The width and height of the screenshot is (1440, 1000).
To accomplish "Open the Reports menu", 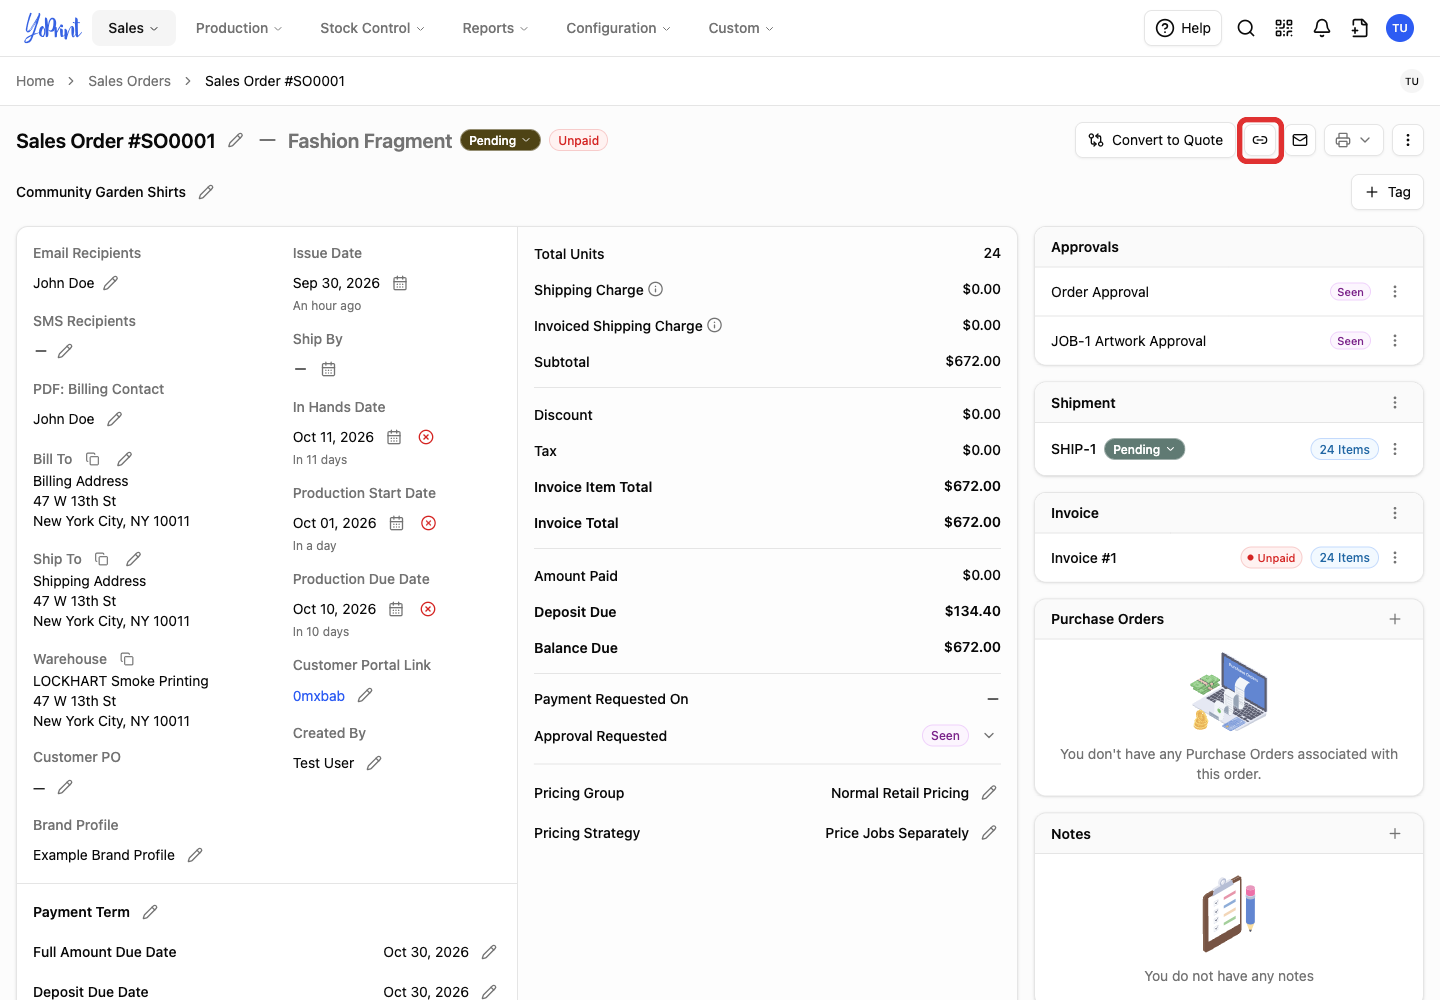I will tap(495, 28).
